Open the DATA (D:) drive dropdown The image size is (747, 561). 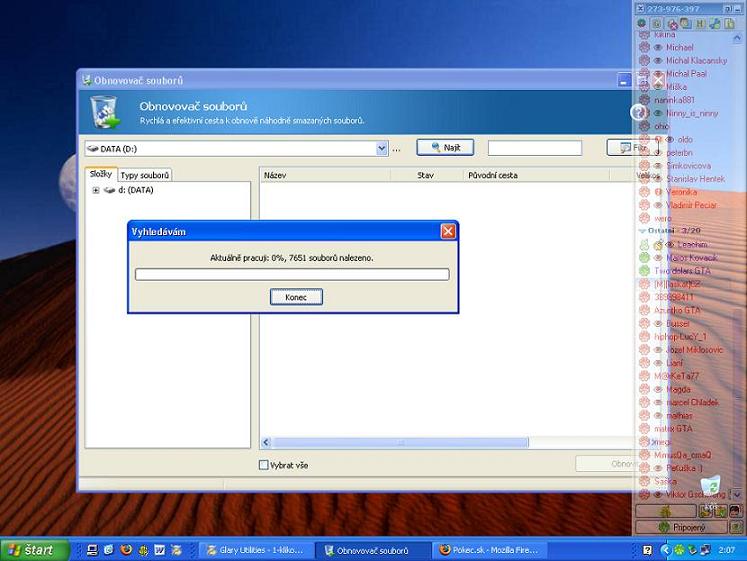click(x=381, y=148)
